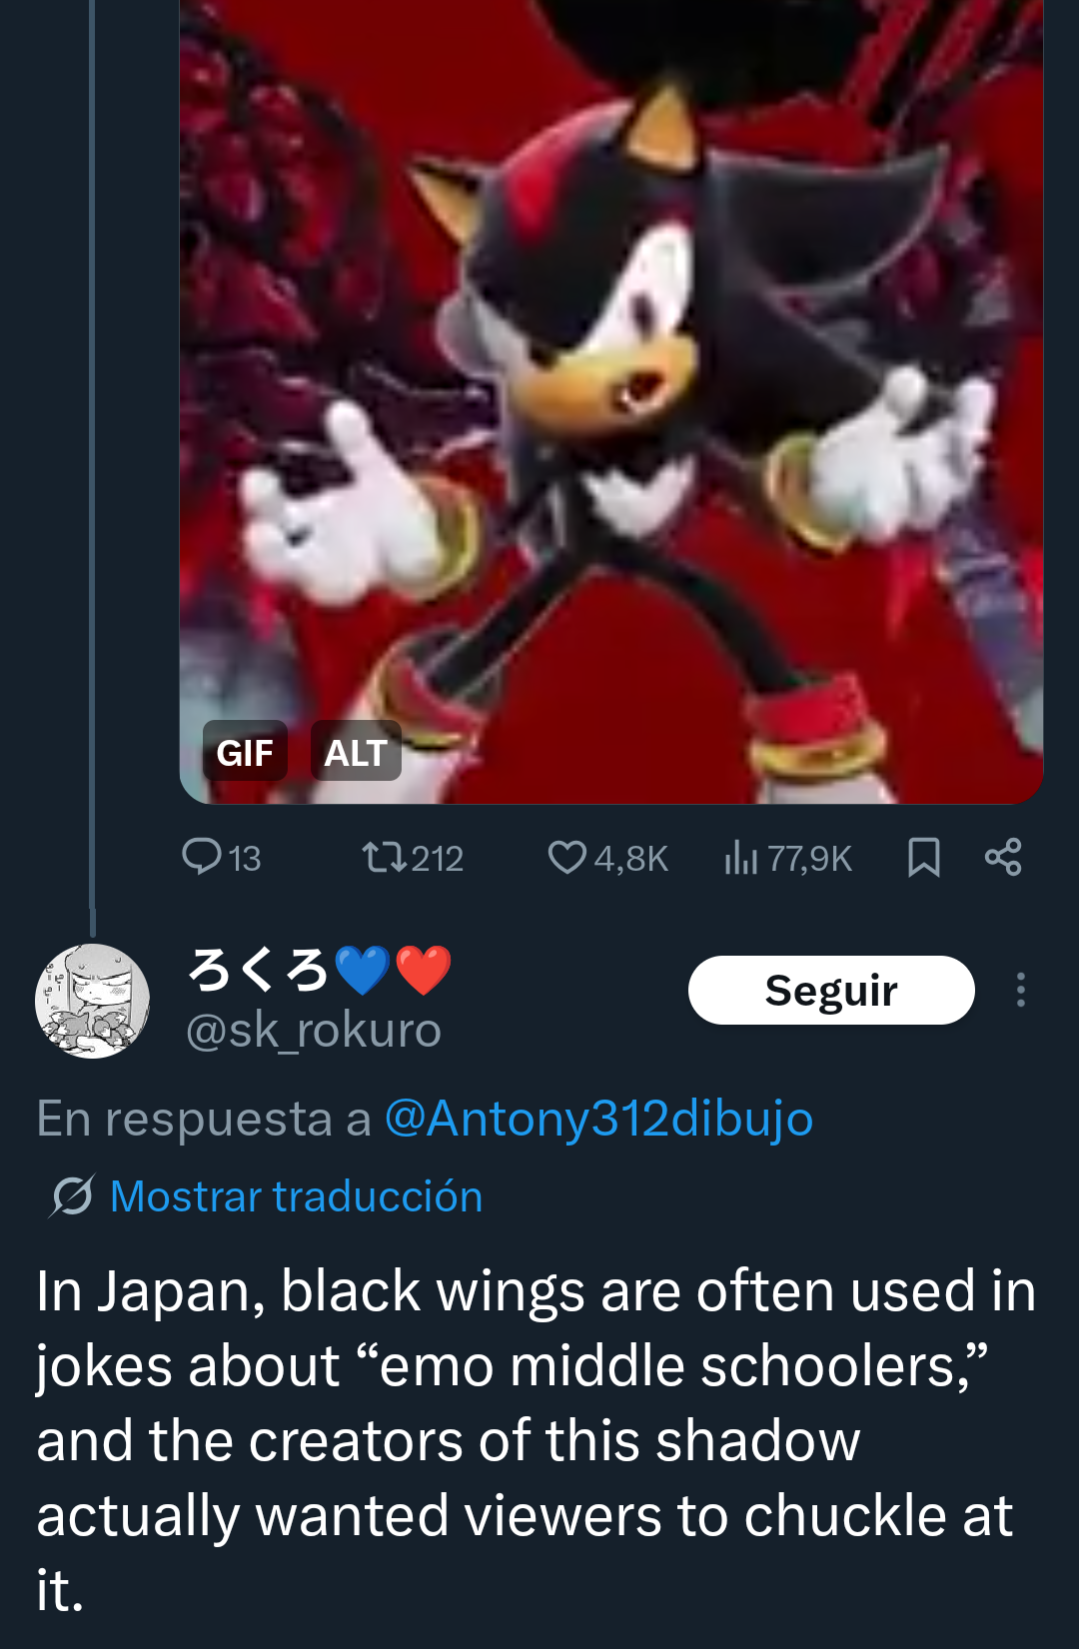Click Mostrar traducción to translate the reply

[x=296, y=1196]
